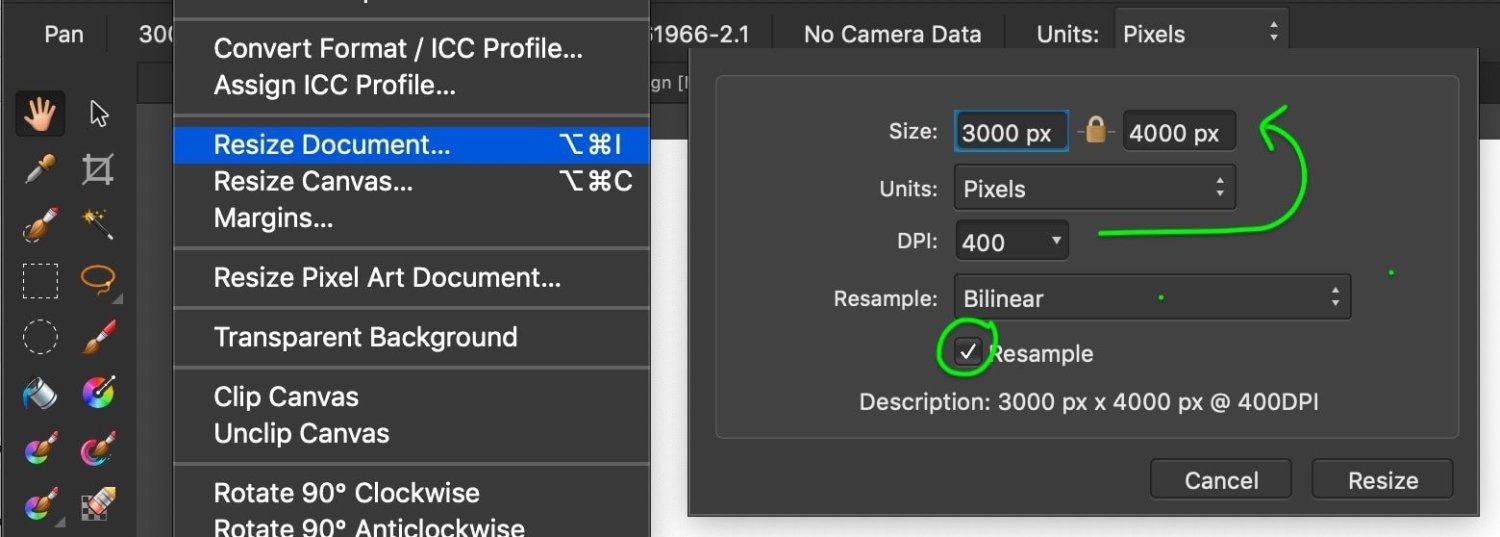Select the Flood Select magic wand tool
This screenshot has width=1500, height=537.
tap(98, 225)
